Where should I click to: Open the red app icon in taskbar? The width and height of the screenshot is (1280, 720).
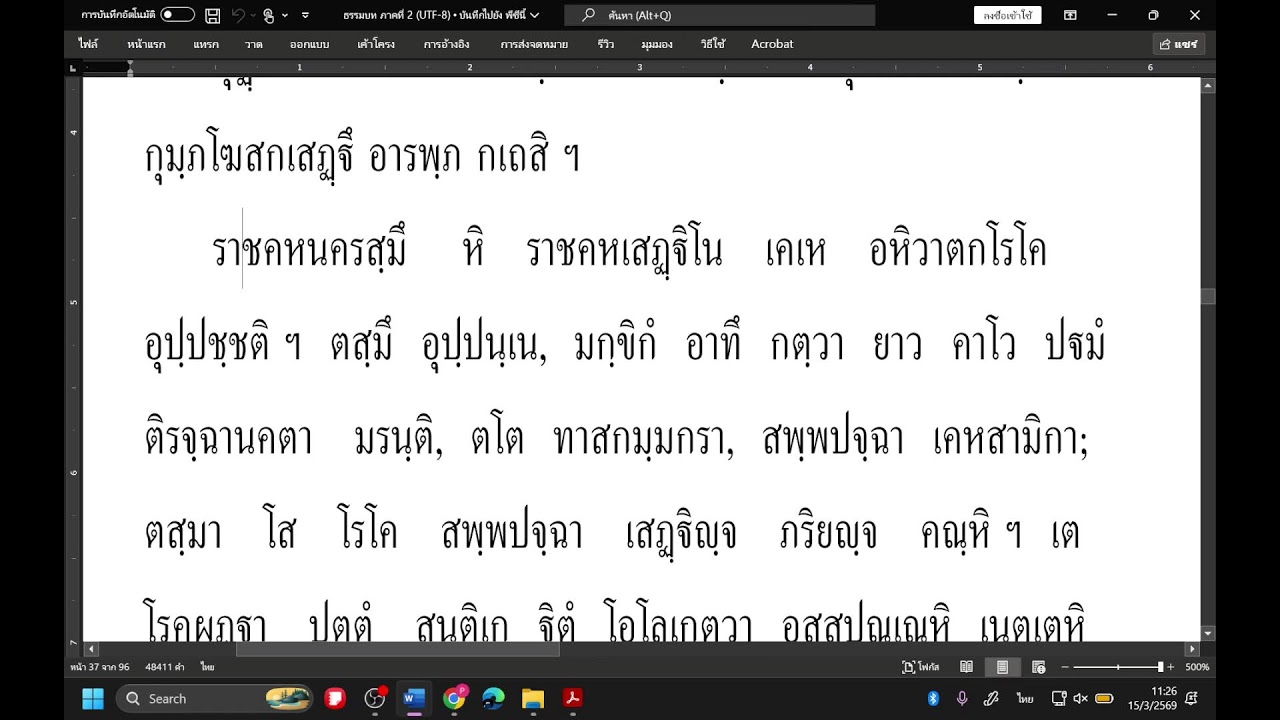[335, 698]
